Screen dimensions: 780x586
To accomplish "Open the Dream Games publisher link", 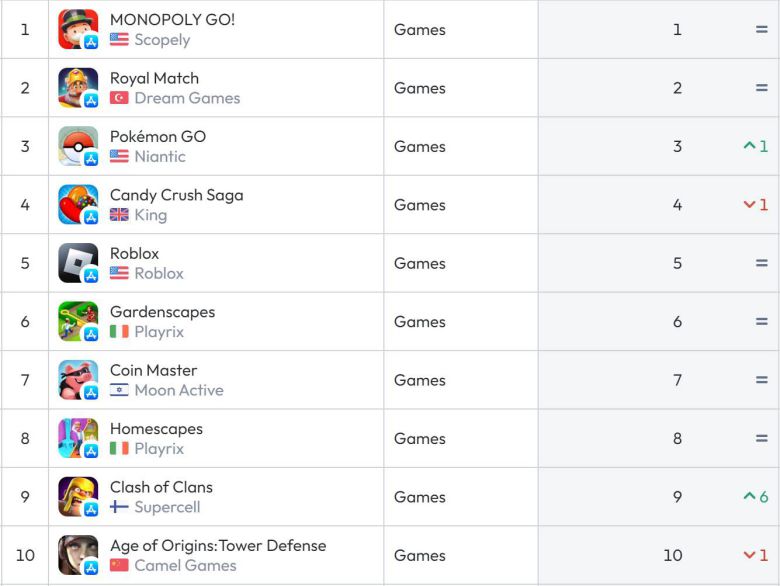I will [187, 98].
